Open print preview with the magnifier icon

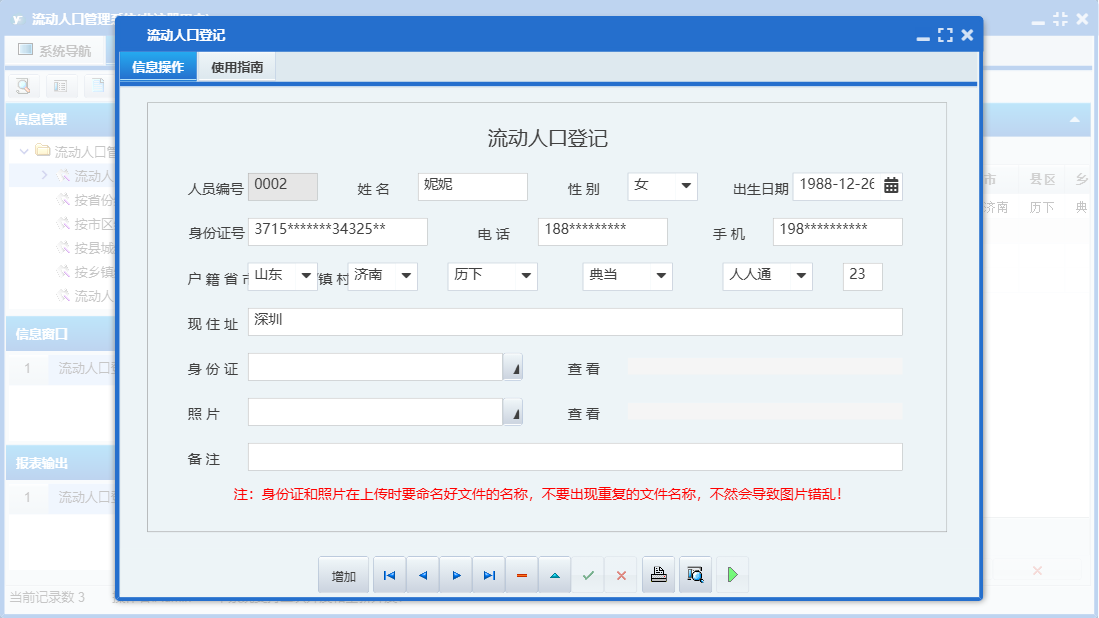tap(694, 574)
